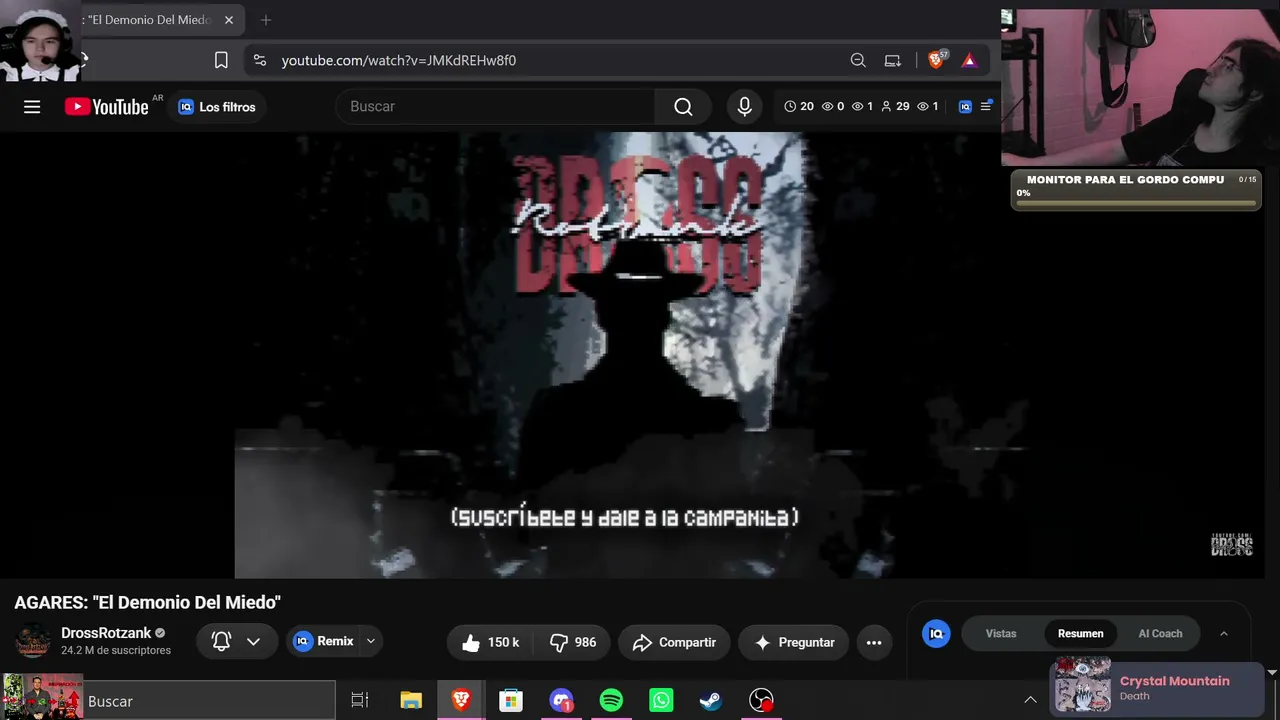Click the zoom-out magnifier in address bar
Image resolution: width=1280 pixels, height=720 pixels.
(x=858, y=60)
